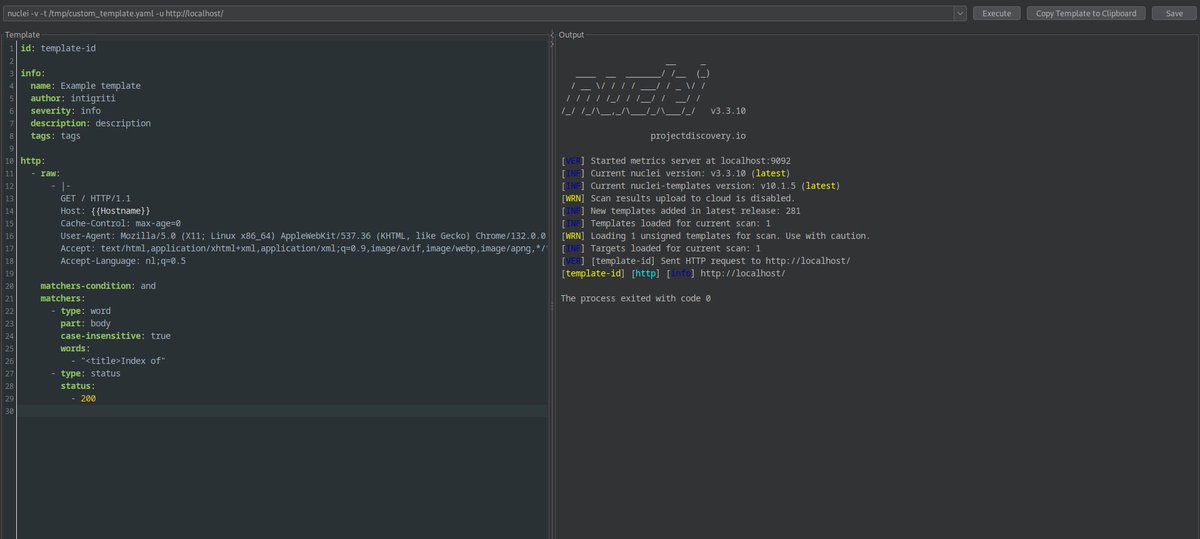Click the 'matchers:' line
The width and height of the screenshot is (1200, 539).
(x=63, y=298)
